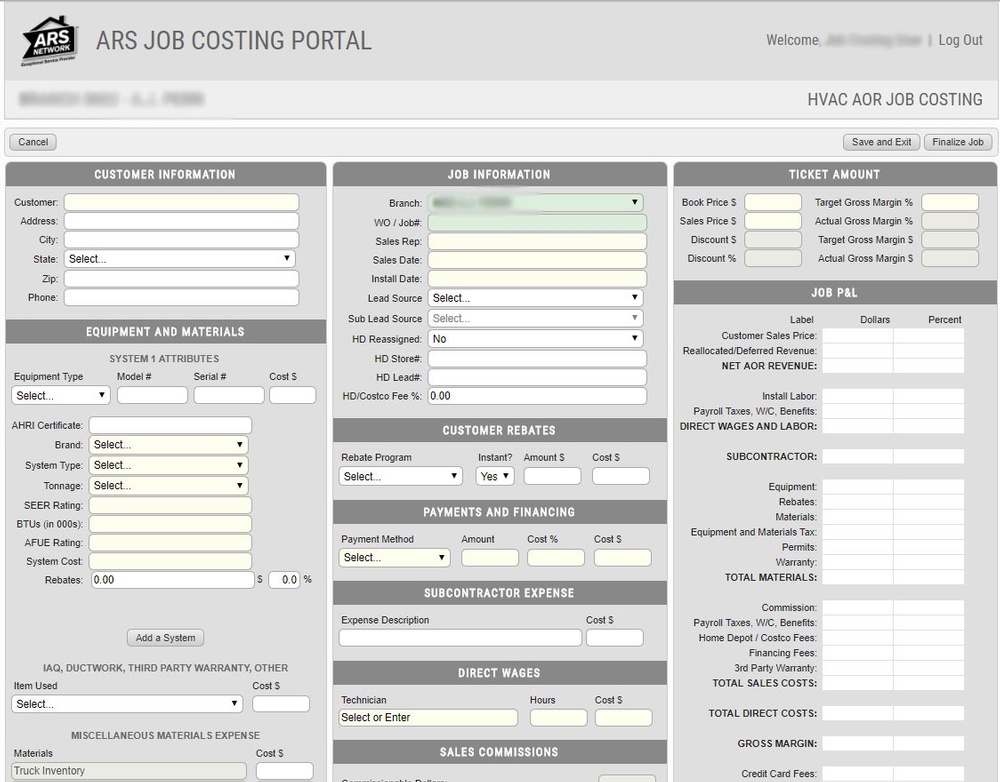1000x782 pixels.
Task: Click the Model # field
Action: click(152, 395)
